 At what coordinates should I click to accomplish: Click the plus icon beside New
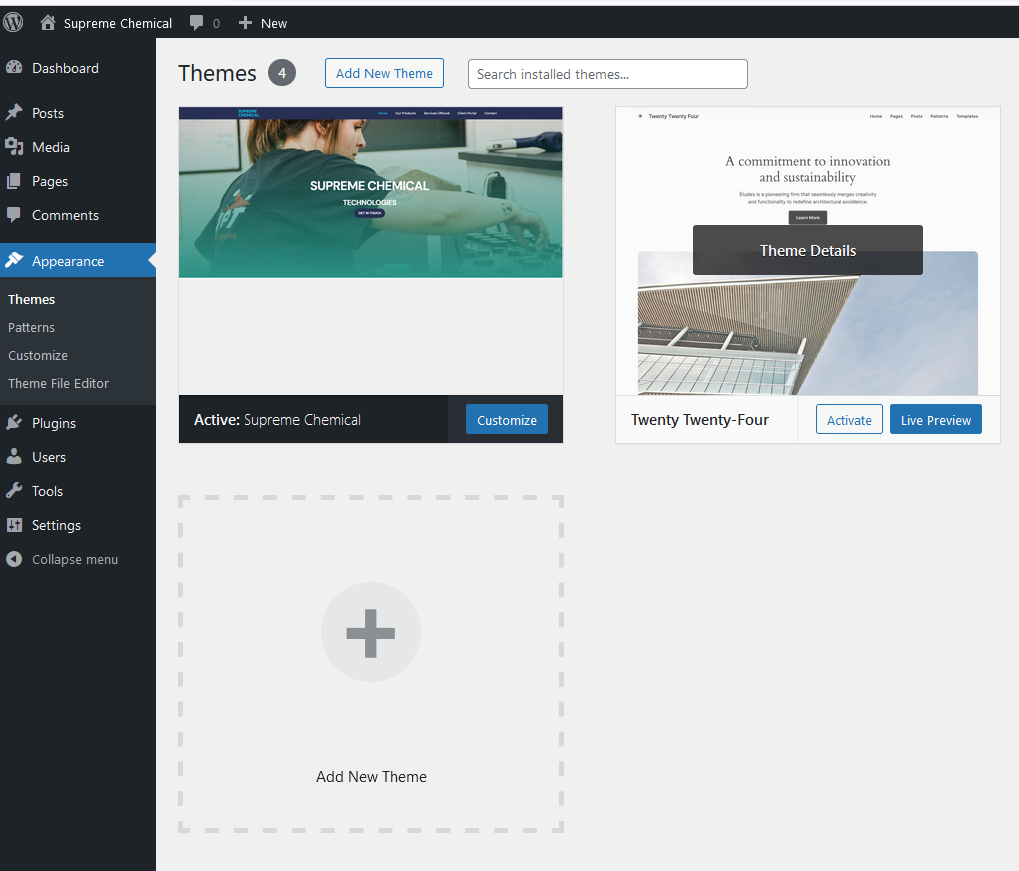245,22
